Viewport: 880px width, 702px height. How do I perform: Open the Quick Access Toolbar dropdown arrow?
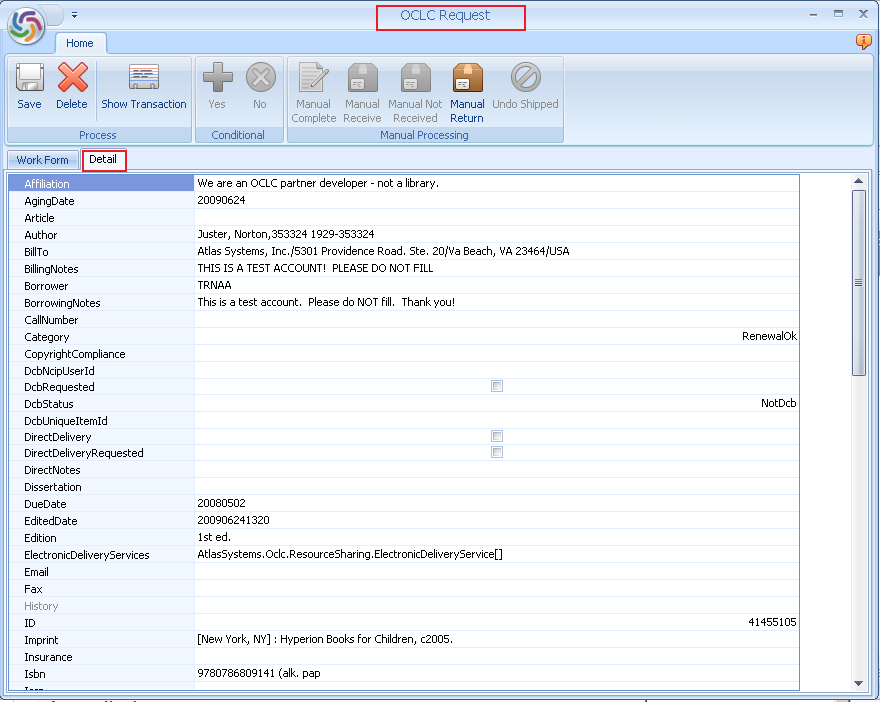coord(74,14)
